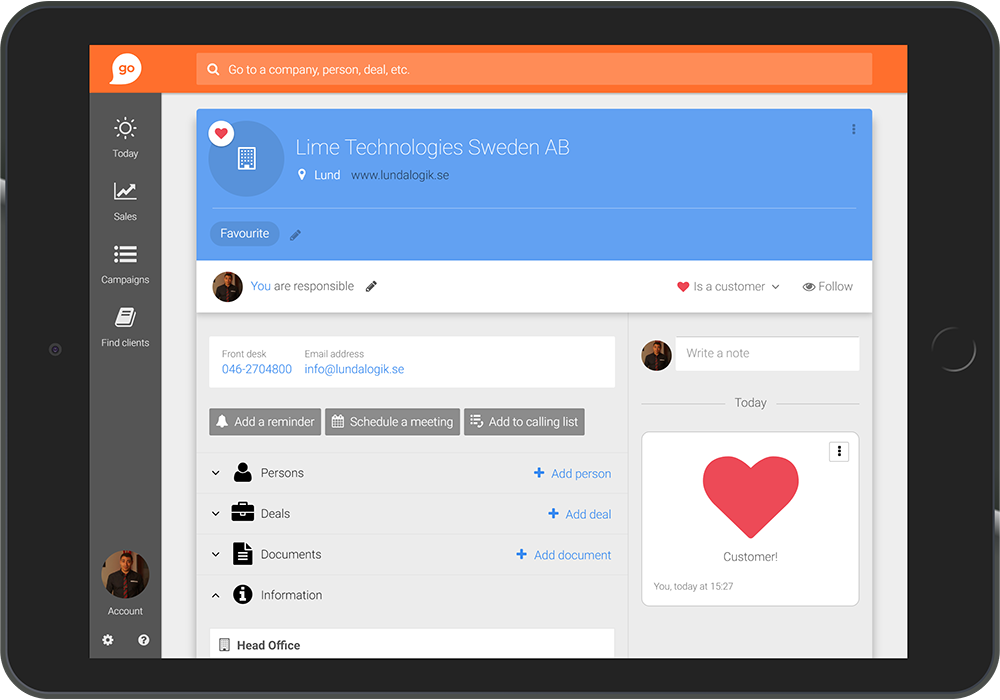Open www.lundalogik.se website link
The image size is (1000, 700).
pos(400,175)
